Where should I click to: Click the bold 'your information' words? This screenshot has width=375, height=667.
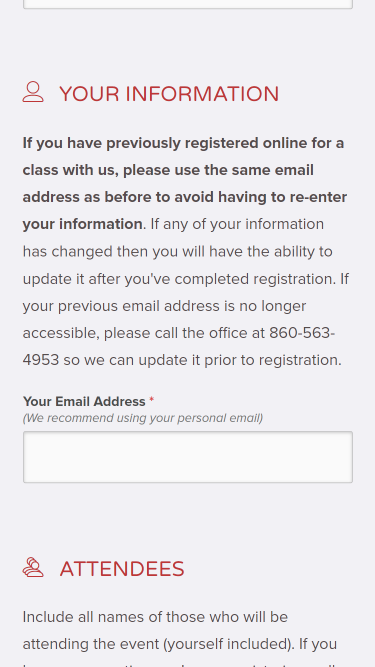click(82, 224)
